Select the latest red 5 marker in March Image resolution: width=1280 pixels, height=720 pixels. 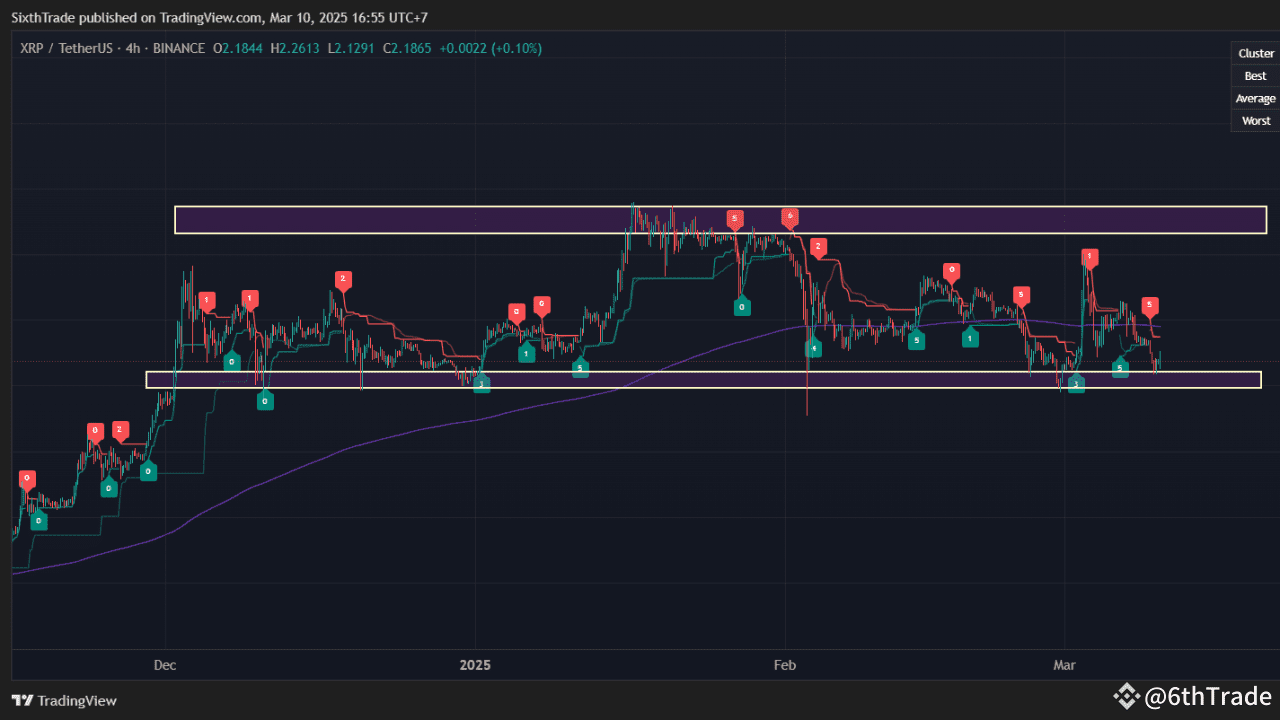pyautogui.click(x=1150, y=305)
